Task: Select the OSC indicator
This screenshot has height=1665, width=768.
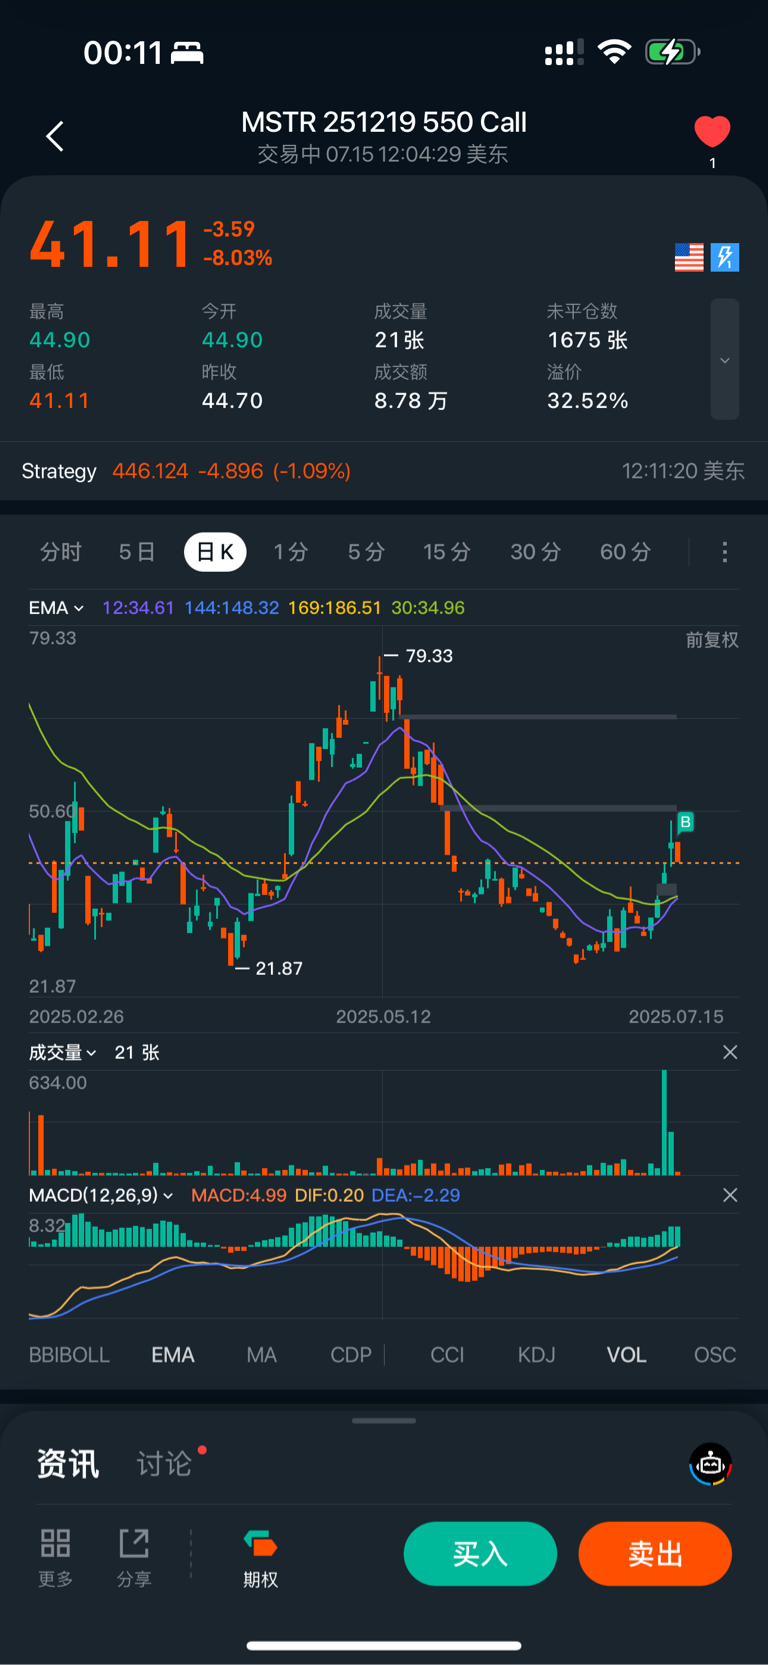Action: (x=715, y=1355)
